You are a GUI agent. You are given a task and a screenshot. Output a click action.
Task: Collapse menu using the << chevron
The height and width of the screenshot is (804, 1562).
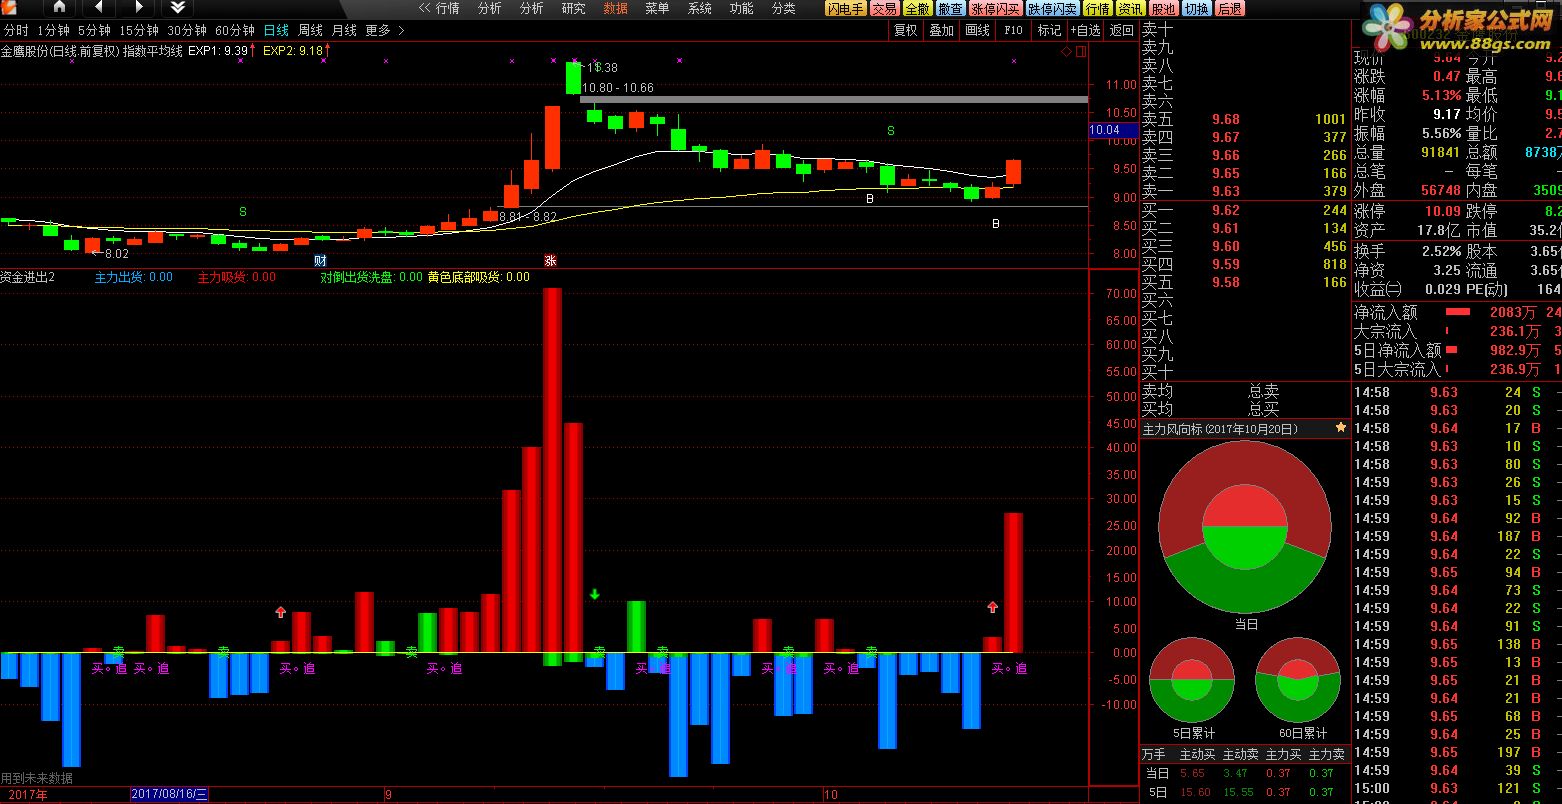(424, 8)
